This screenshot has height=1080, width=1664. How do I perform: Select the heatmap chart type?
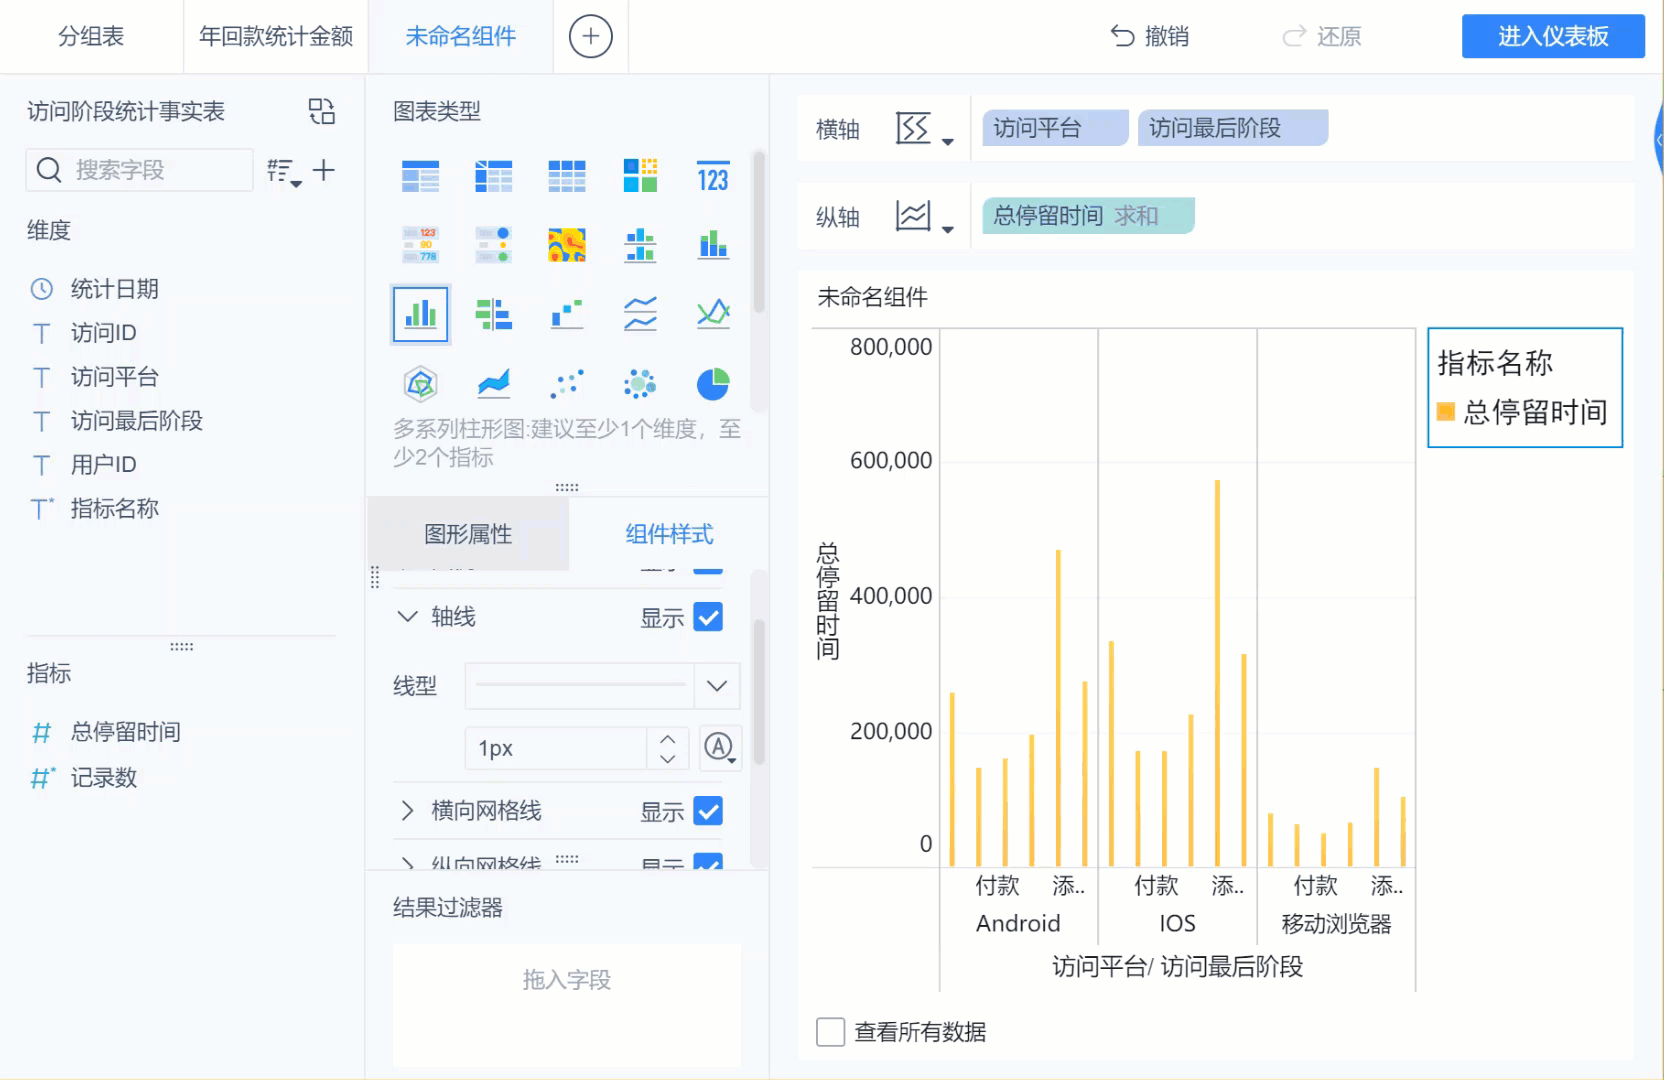pyautogui.click(x=567, y=245)
